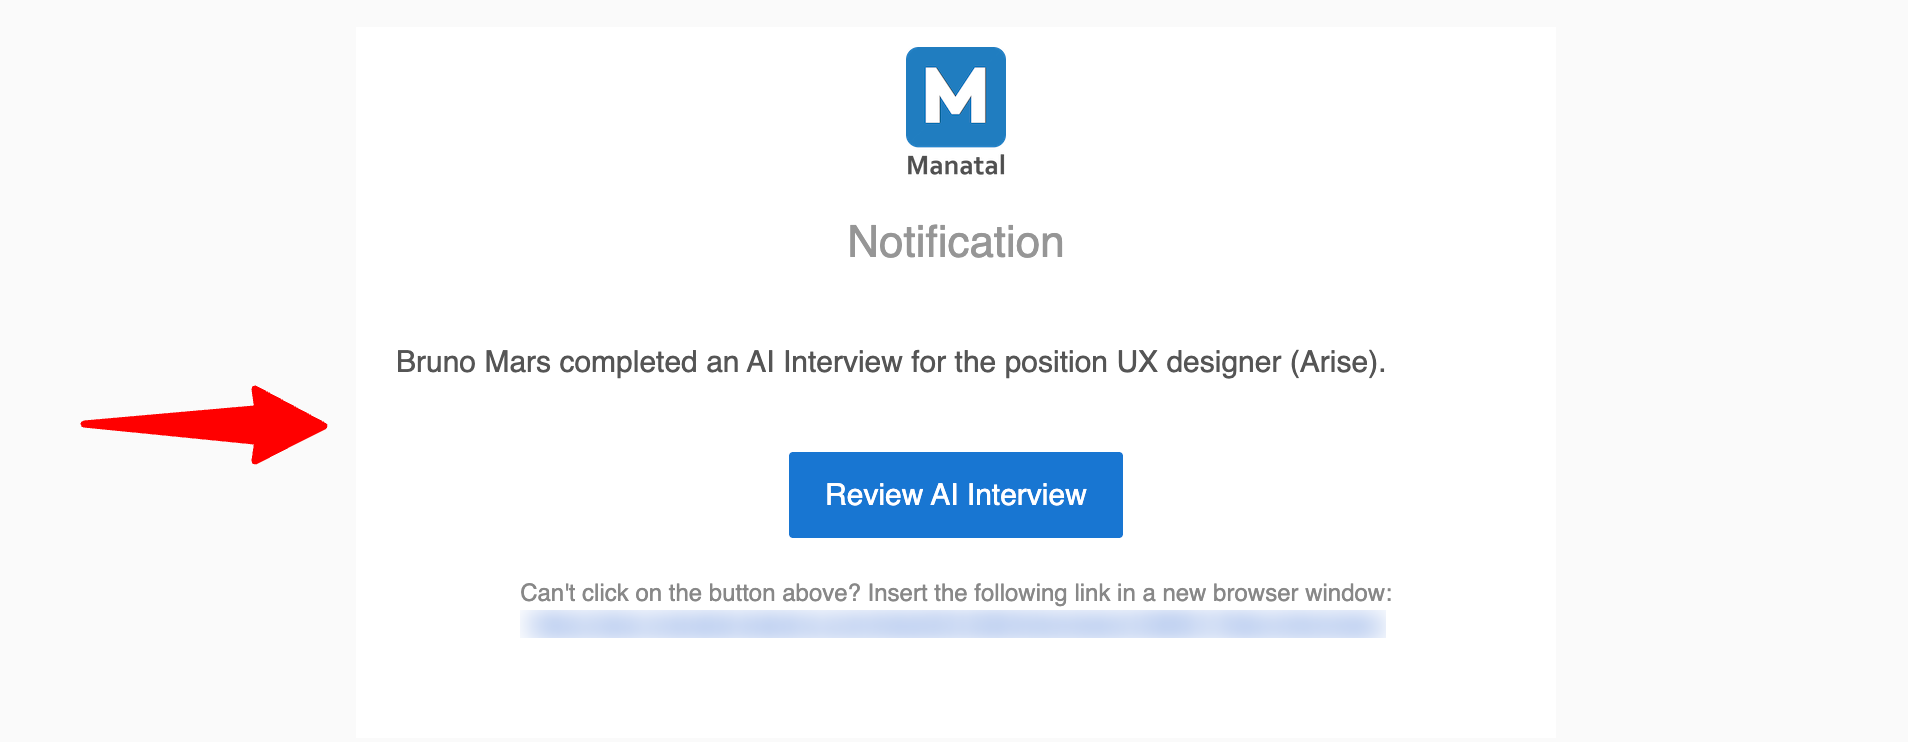The height and width of the screenshot is (742, 1908).
Task: Follow the blurred fallback URL link
Action: (x=953, y=625)
